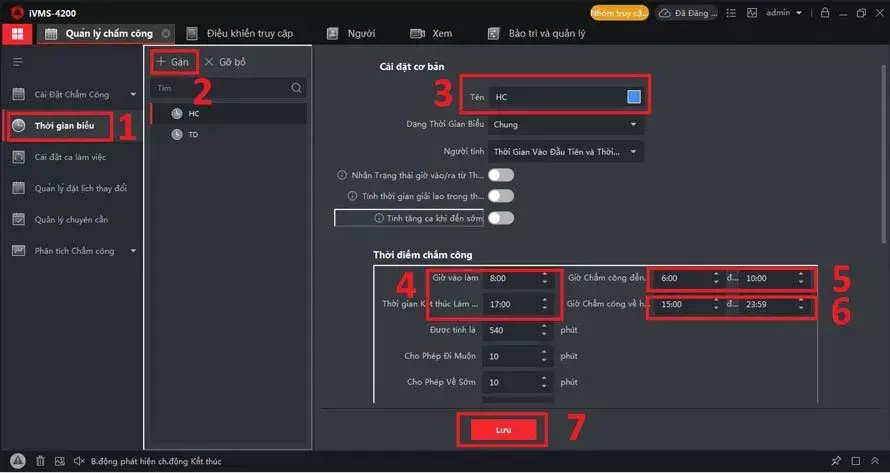Click the Cho Phép Về Sớm stepper arrows

click(544, 382)
